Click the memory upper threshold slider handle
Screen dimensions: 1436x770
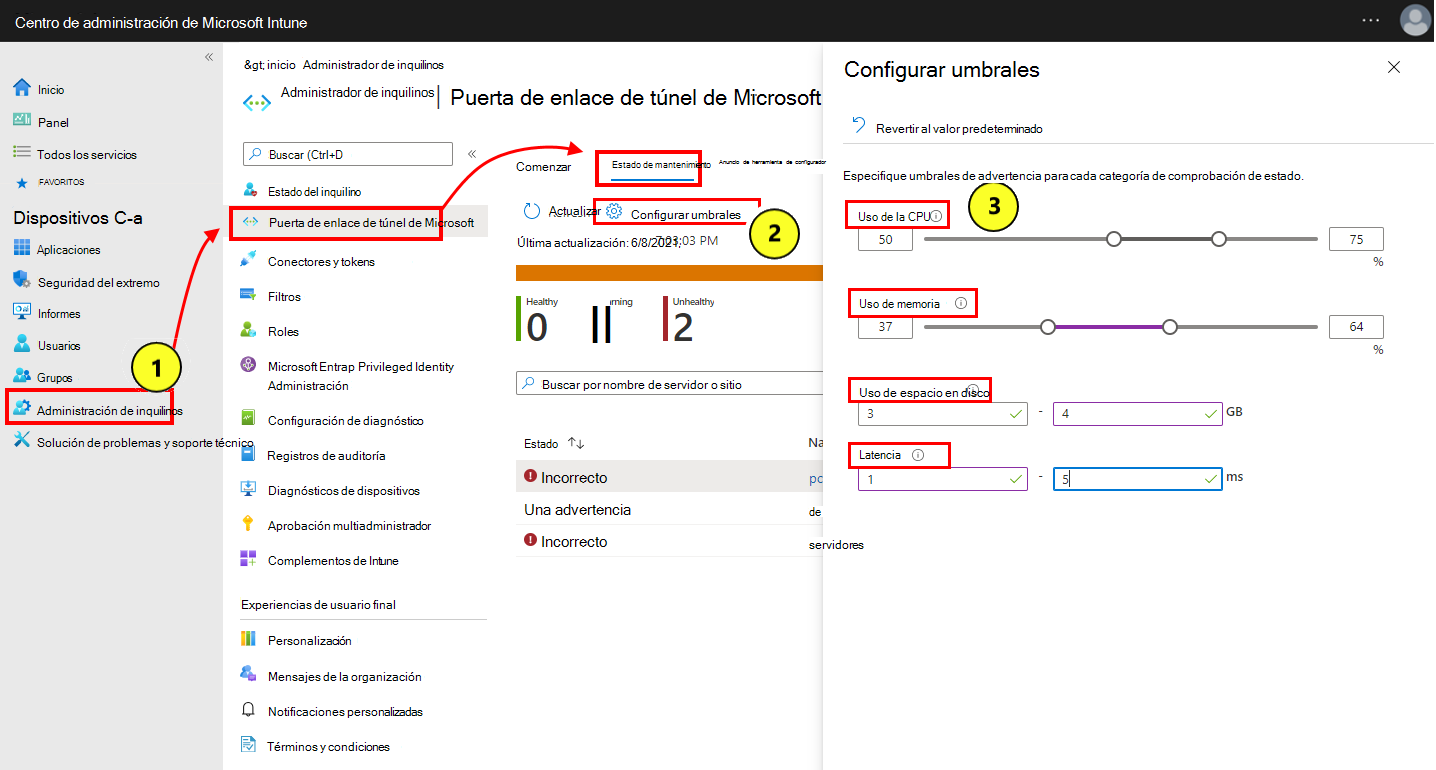click(1170, 327)
